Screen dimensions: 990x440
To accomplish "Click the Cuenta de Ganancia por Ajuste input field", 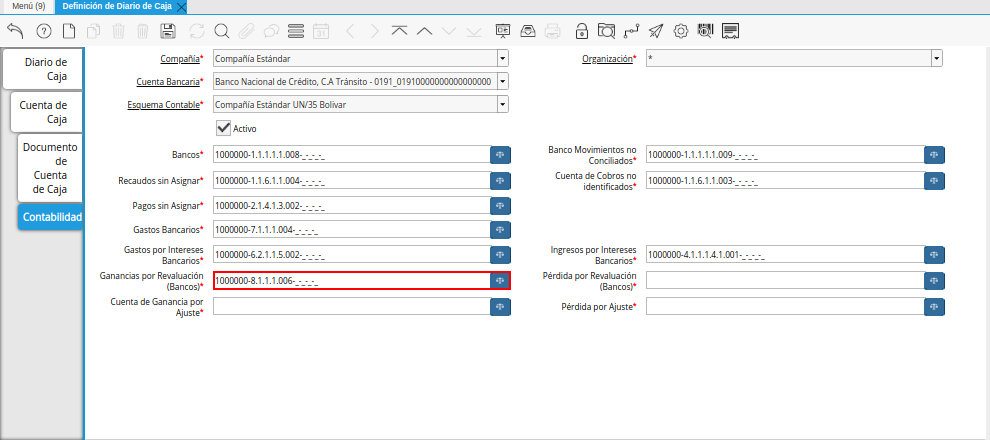I will point(351,306).
